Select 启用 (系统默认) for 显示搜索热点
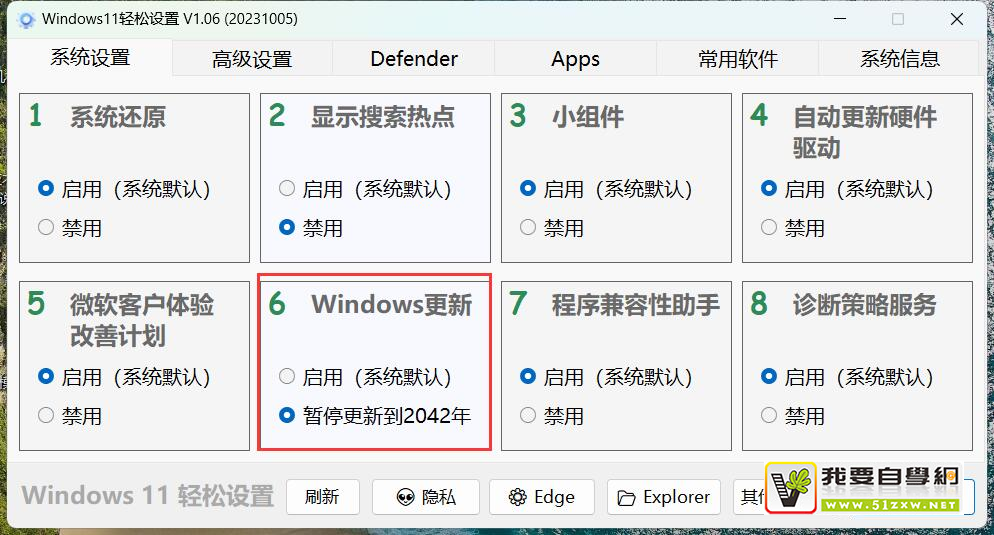 tap(287, 189)
